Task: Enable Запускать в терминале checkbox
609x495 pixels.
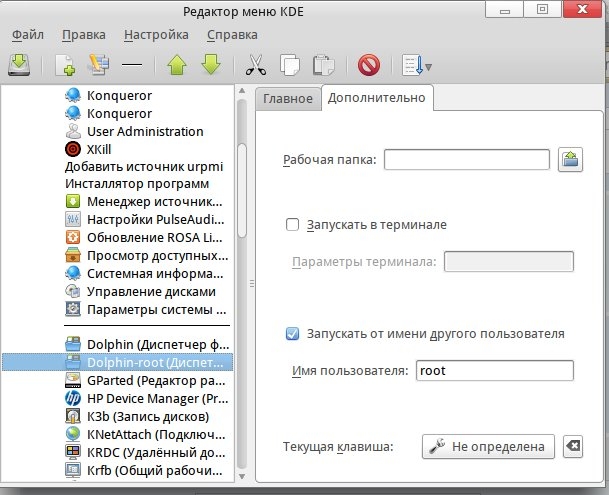Action: (x=292, y=225)
